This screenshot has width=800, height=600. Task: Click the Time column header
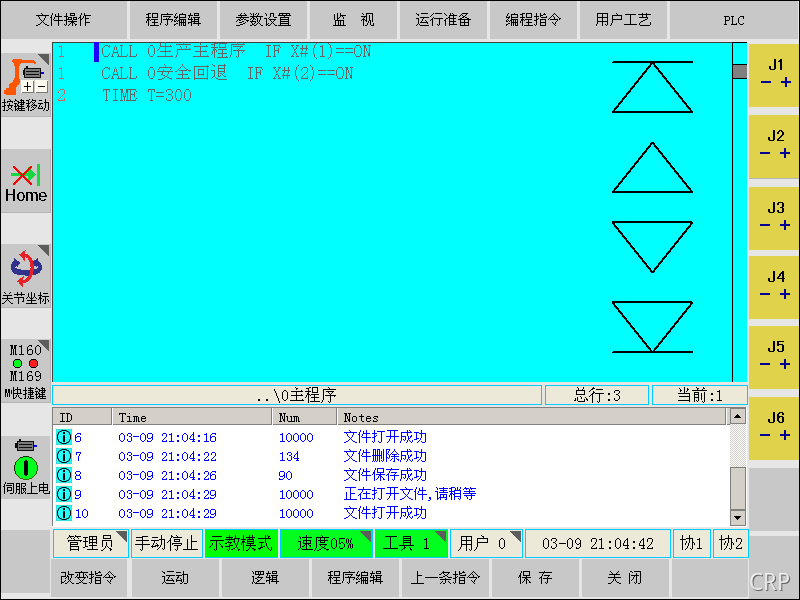[192, 417]
